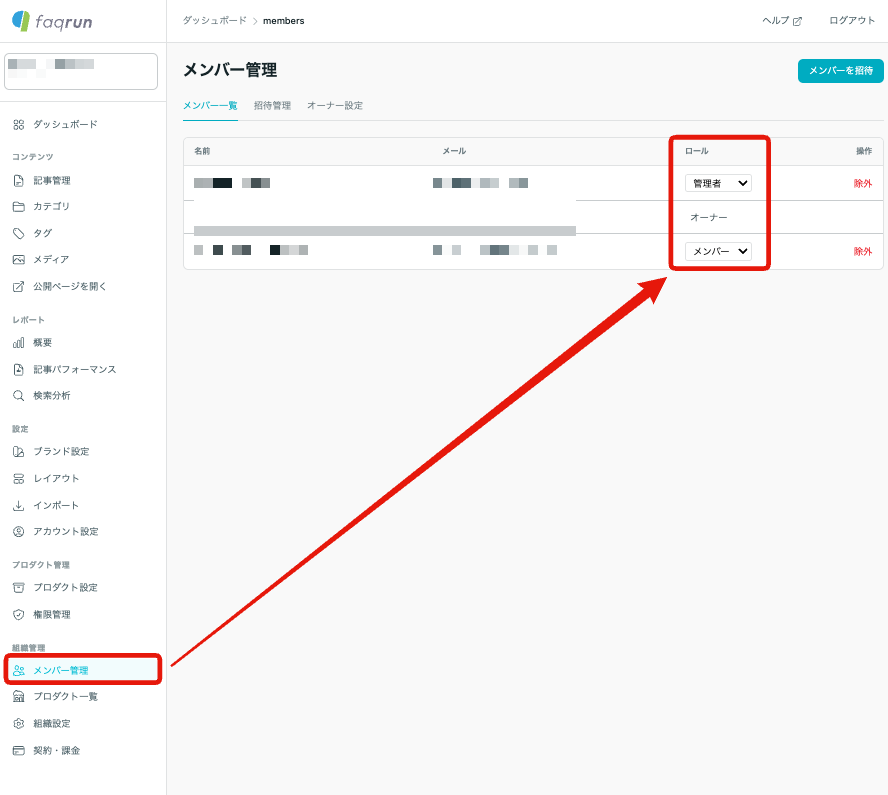Switch to the 招待管理 tab
Image resolution: width=888 pixels, height=795 pixels.
click(x=272, y=105)
